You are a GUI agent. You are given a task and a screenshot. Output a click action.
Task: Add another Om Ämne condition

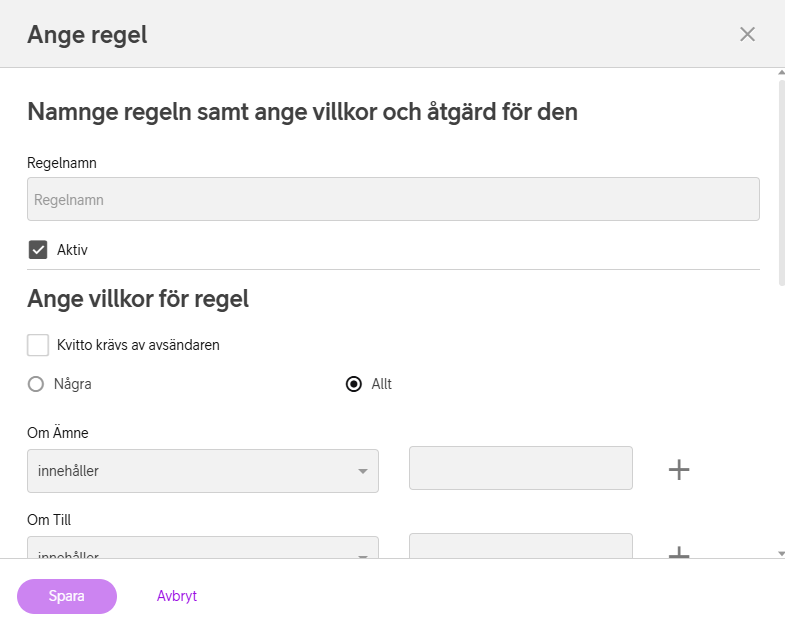(679, 469)
